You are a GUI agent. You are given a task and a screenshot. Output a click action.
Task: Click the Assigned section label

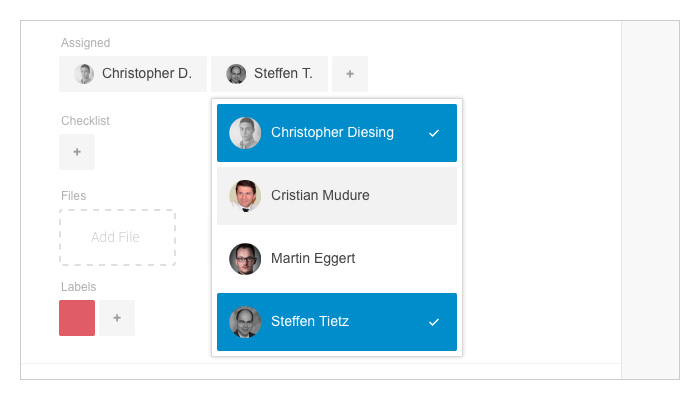pyautogui.click(x=85, y=43)
